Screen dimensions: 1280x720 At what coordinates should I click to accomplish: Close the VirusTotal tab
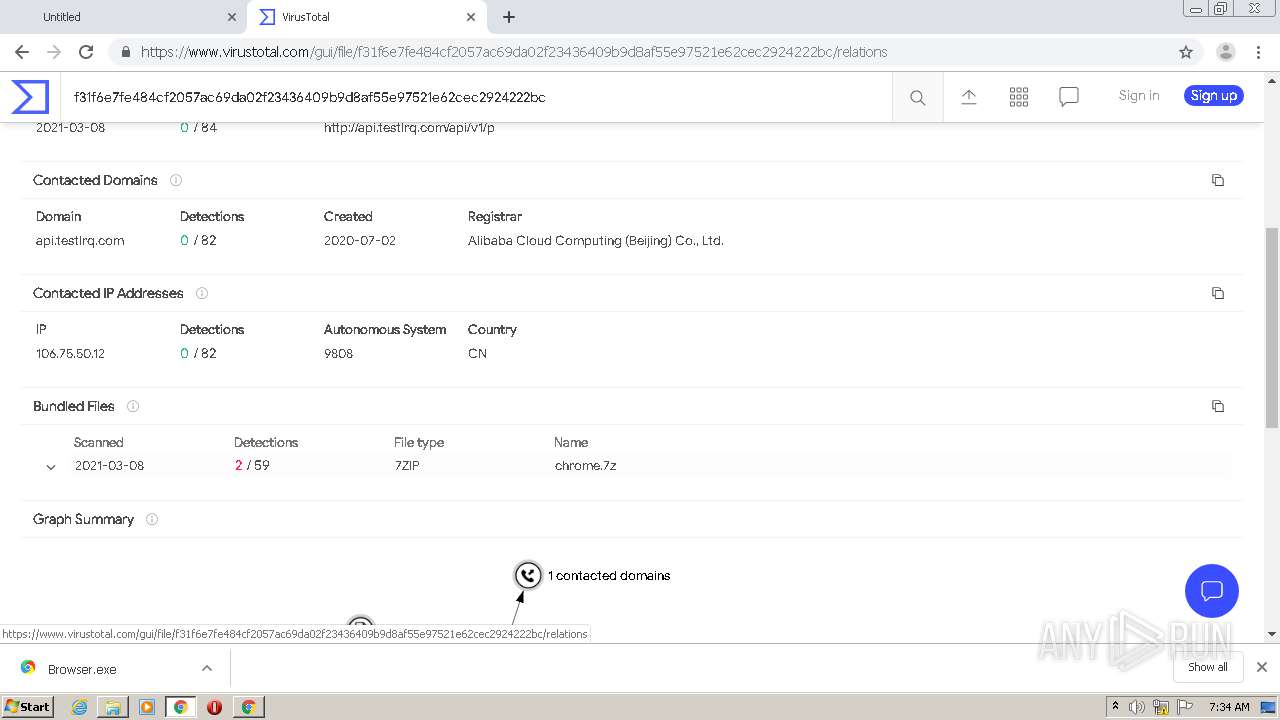point(471,17)
